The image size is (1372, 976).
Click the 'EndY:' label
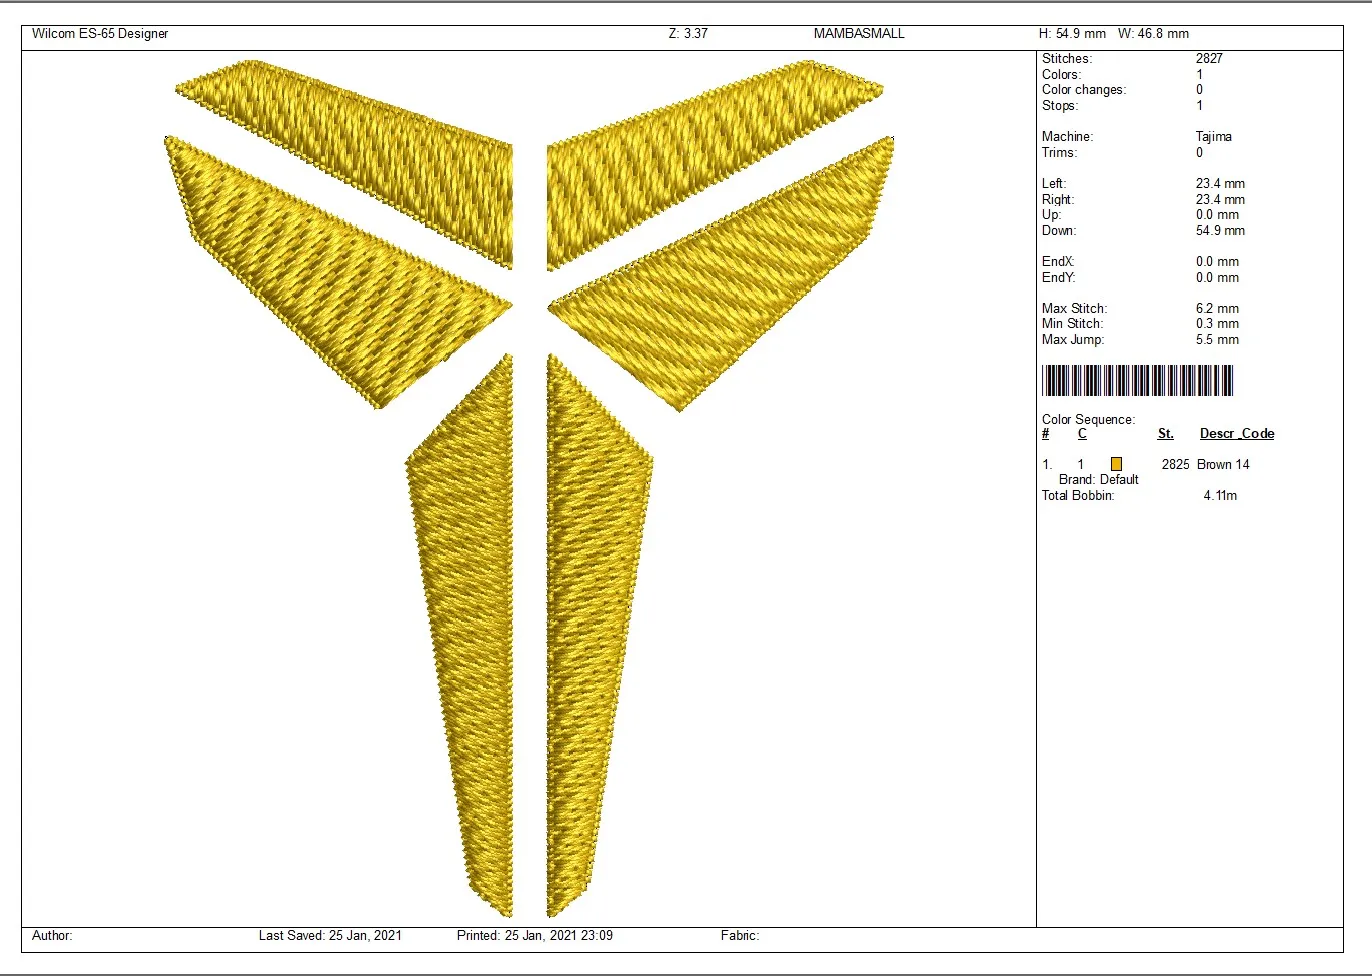click(x=1058, y=277)
